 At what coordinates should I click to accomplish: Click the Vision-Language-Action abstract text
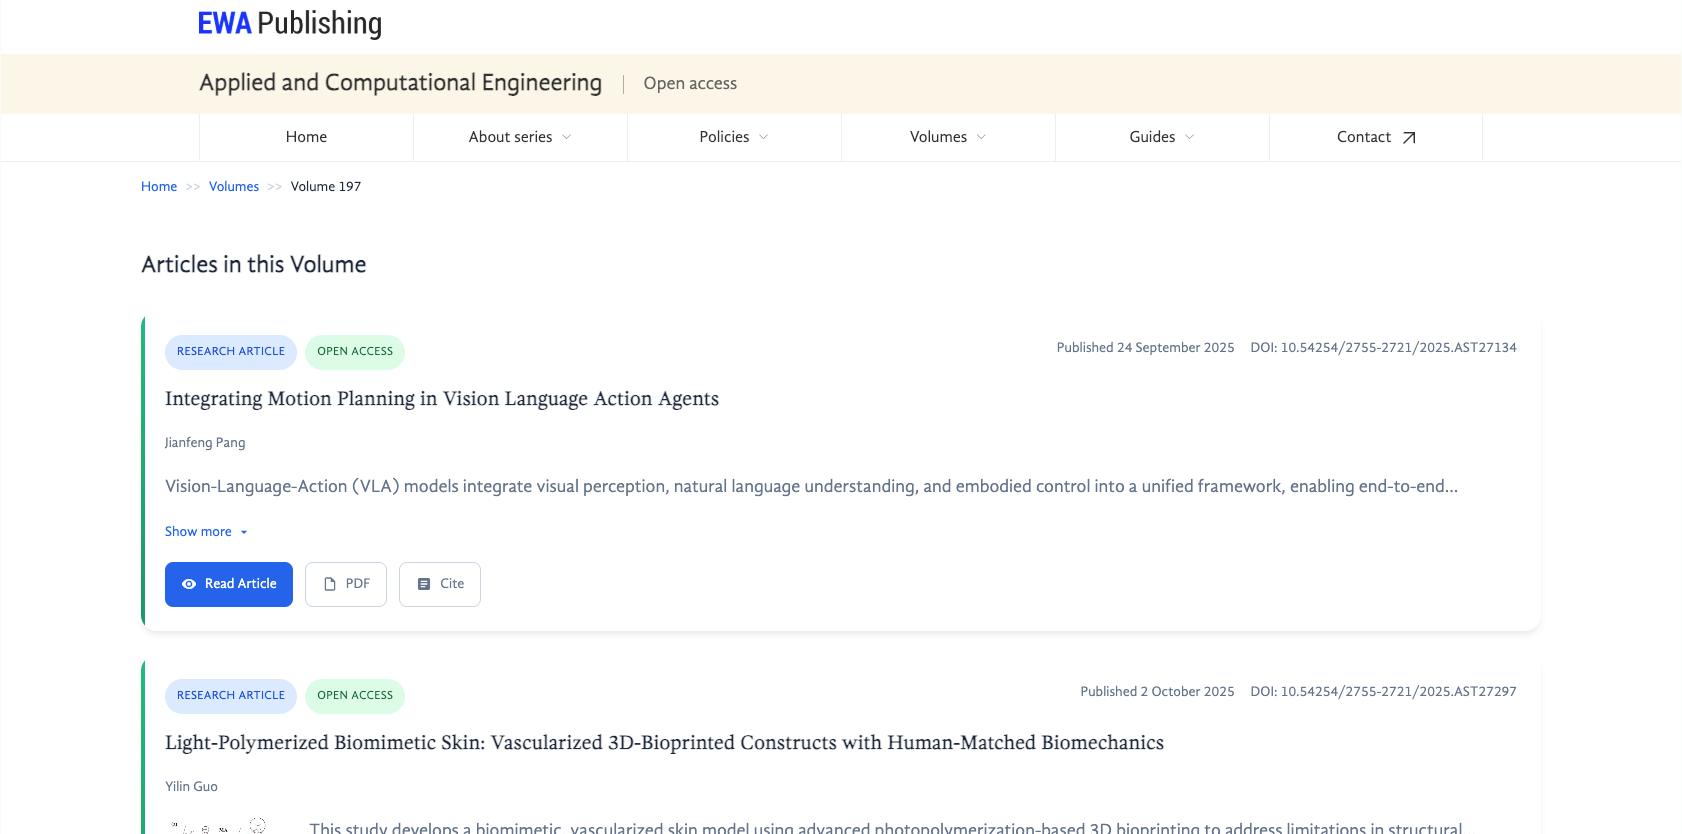pos(811,487)
